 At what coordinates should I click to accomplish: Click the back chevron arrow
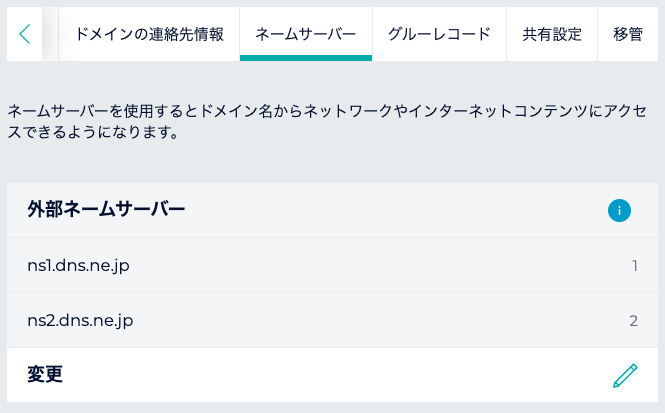[x=24, y=34]
